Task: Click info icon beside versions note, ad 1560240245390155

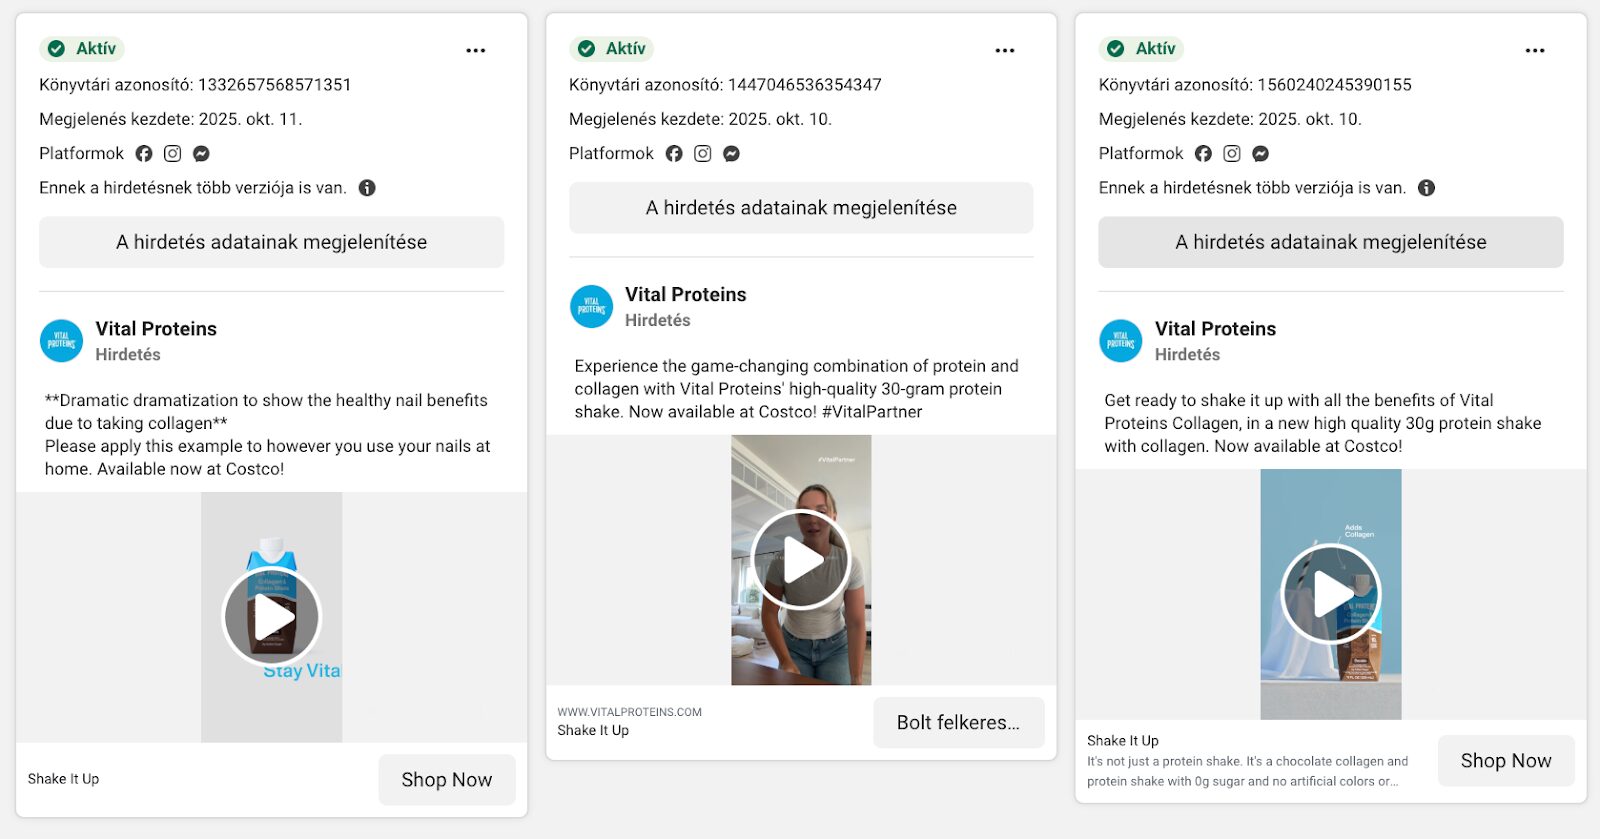Action: point(1427,188)
